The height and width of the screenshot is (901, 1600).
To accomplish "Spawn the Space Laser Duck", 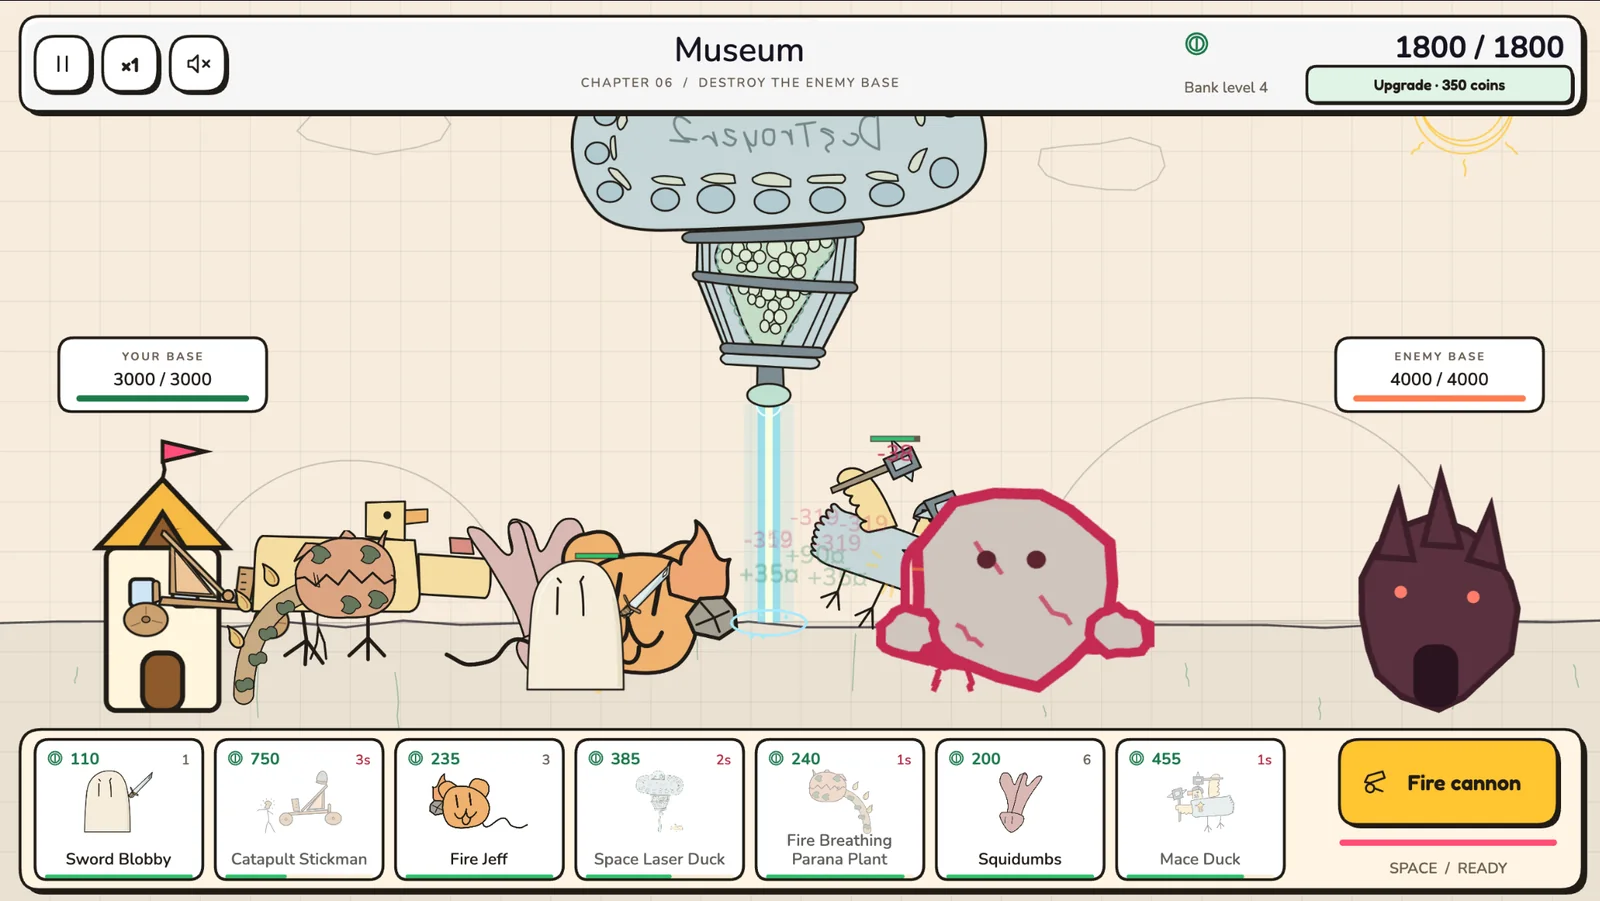I will coord(659,809).
